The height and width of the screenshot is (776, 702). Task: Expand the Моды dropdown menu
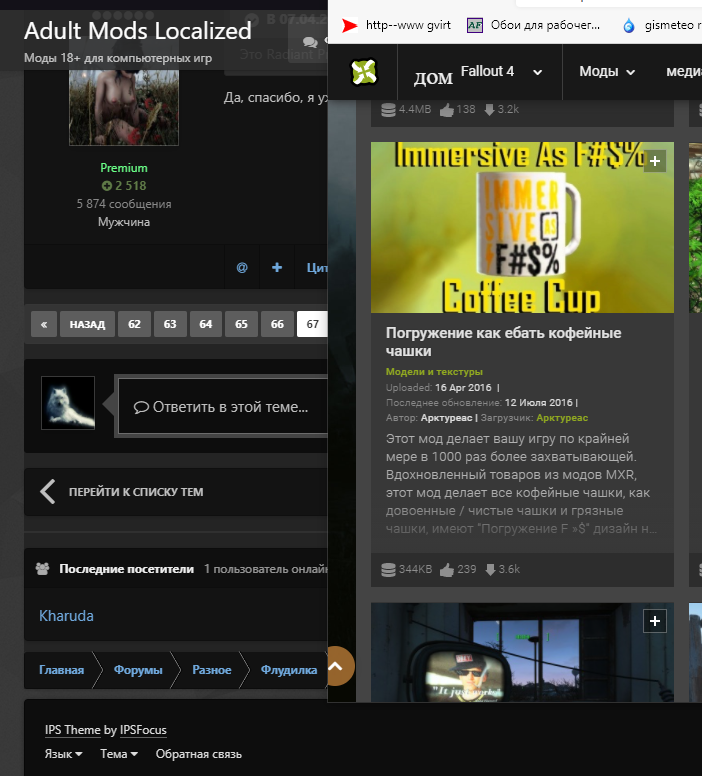pyautogui.click(x=607, y=72)
